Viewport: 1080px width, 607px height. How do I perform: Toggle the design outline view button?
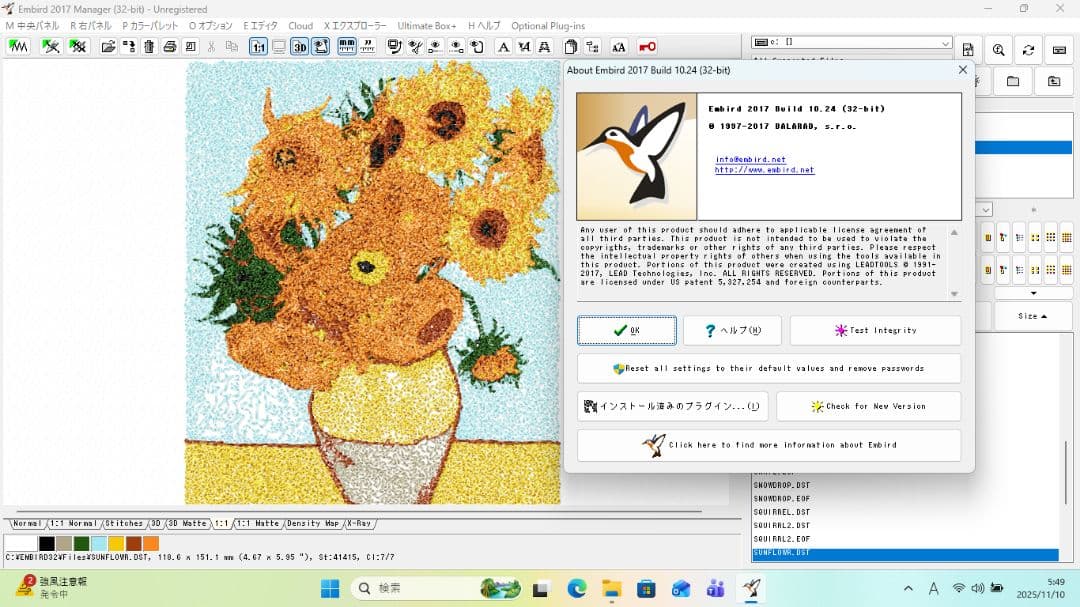click(x=320, y=47)
